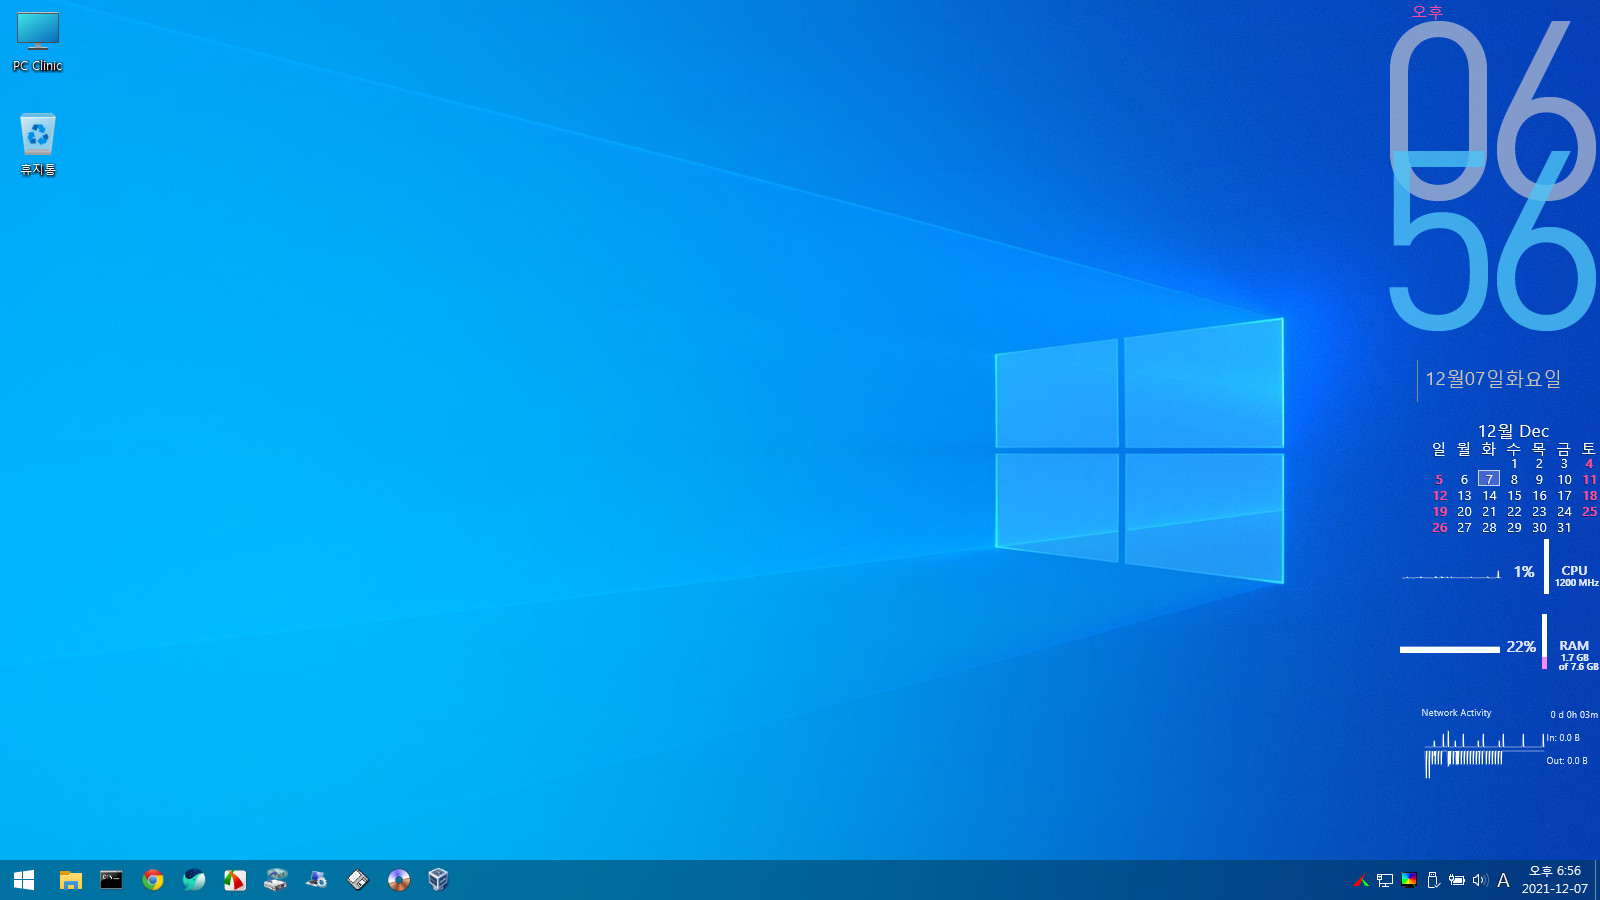1600x900 pixels.
Task: Open the disc image tool taskbar icon
Action: (399, 880)
